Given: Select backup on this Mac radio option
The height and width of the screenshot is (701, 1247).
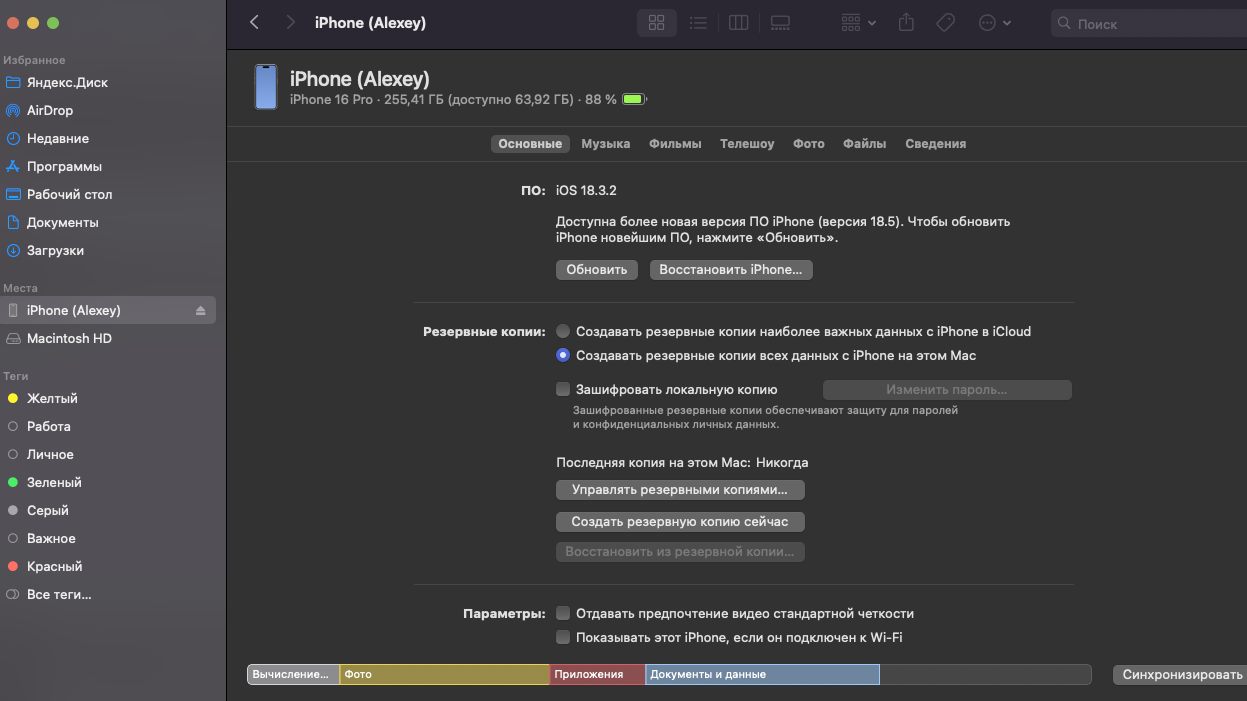Looking at the screenshot, I should (x=563, y=355).
